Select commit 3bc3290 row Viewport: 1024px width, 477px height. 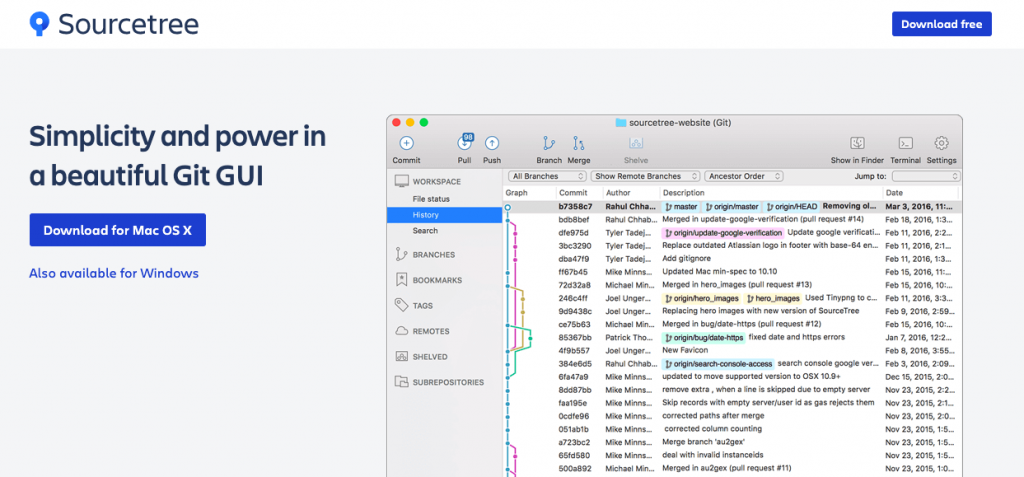tap(731, 246)
